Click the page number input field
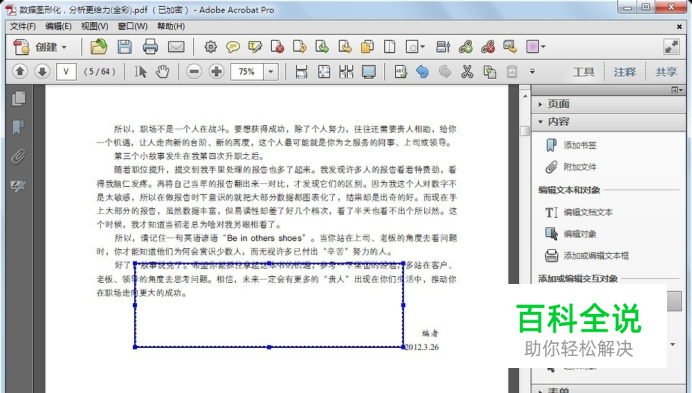The height and width of the screenshot is (393, 692). coord(66,72)
